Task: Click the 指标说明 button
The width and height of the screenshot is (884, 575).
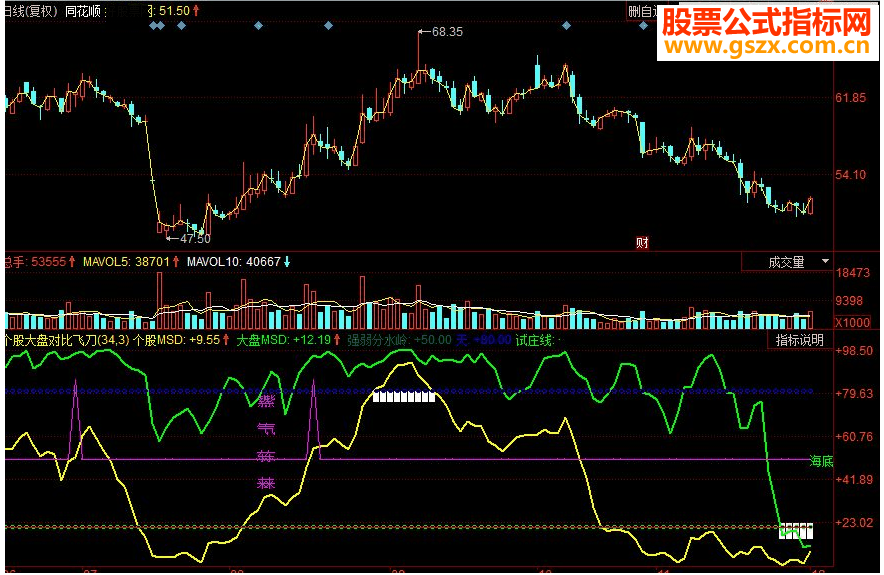Action: click(799, 340)
